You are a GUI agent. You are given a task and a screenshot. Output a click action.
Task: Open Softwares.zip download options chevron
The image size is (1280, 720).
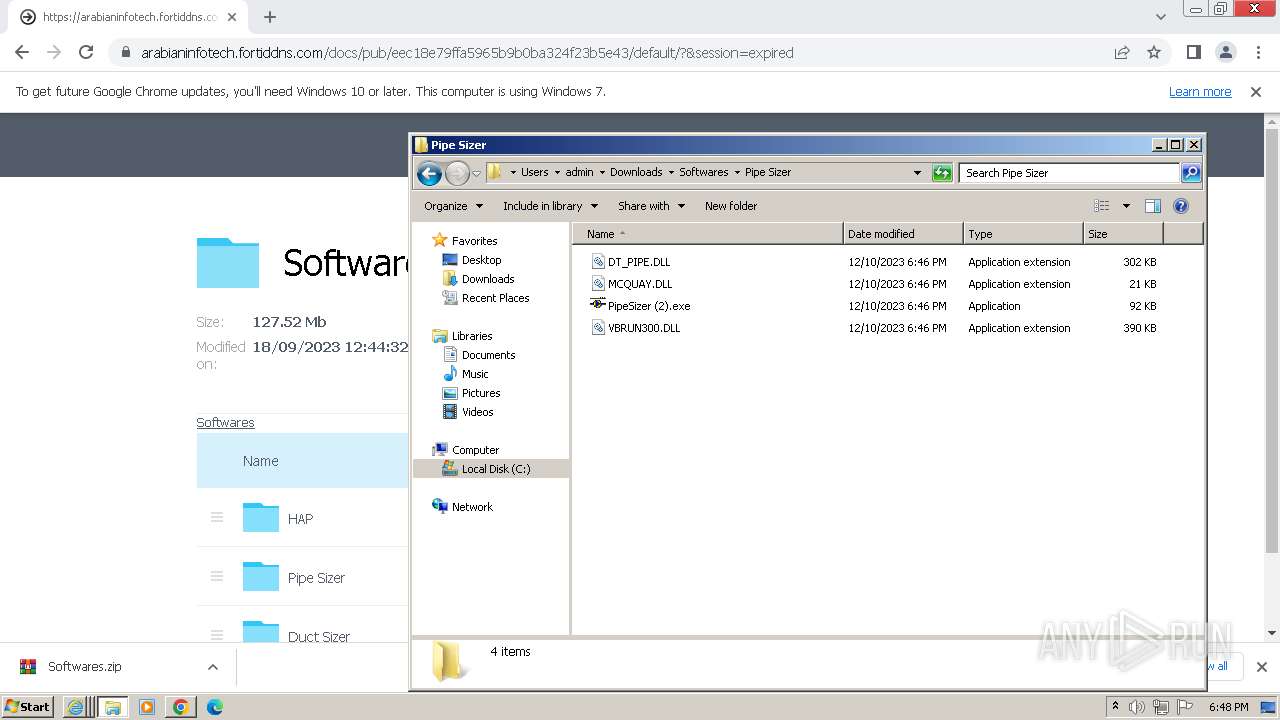212,667
